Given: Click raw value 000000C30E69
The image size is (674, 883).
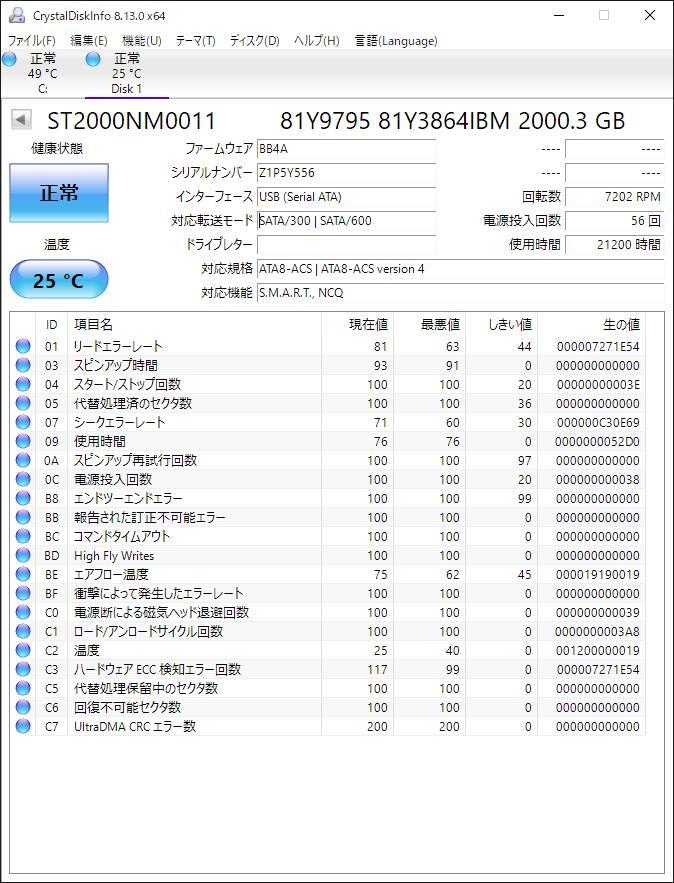Looking at the screenshot, I should pyautogui.click(x=598, y=422).
